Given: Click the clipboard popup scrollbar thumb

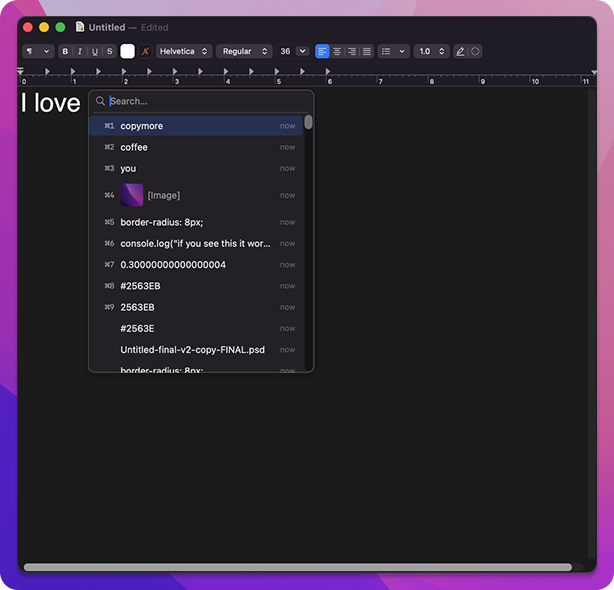Looking at the screenshot, I should point(309,122).
